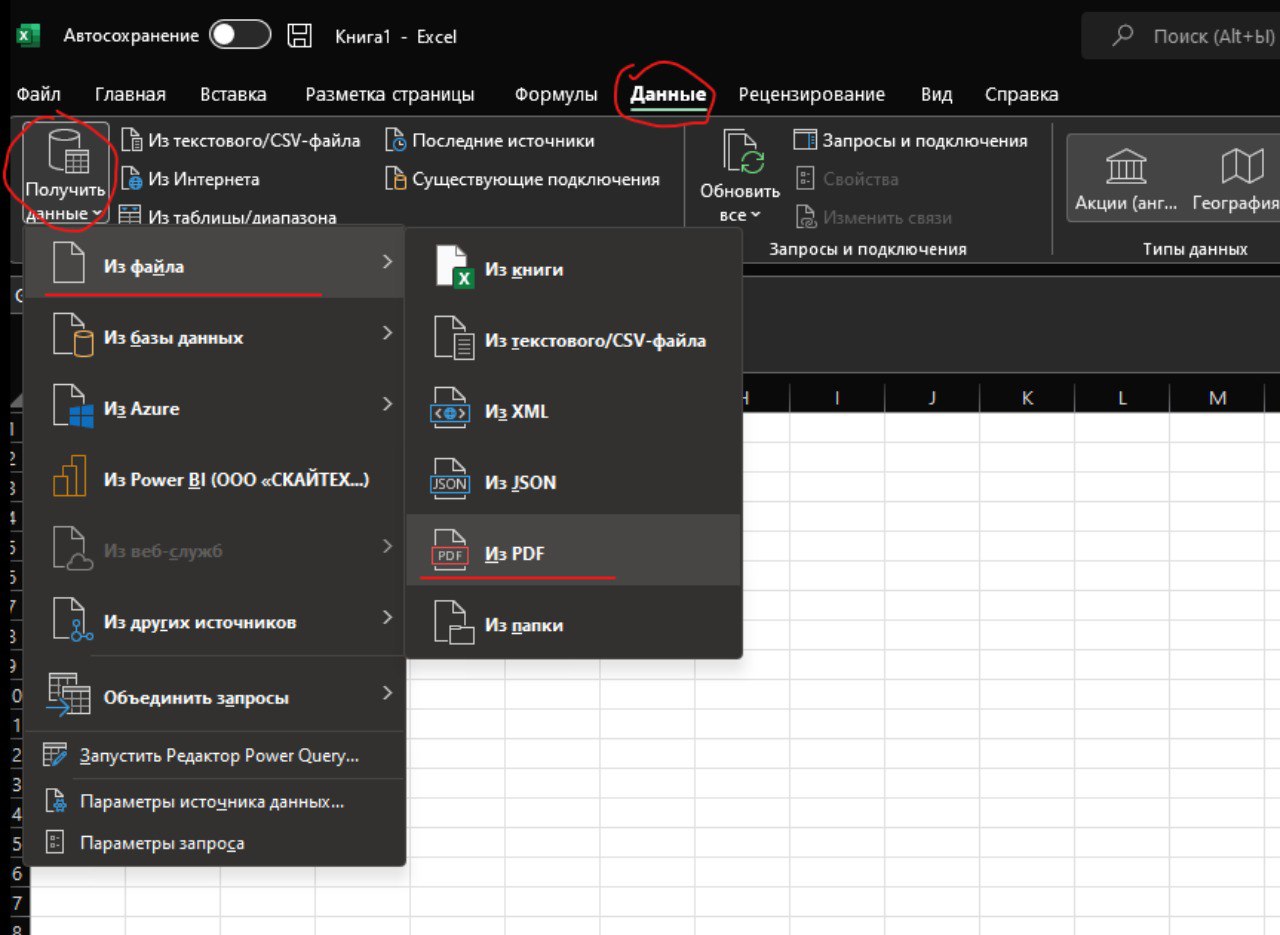Expand the Объединить запросы submenu arrow
Image resolution: width=1280 pixels, height=935 pixels.
pos(387,692)
